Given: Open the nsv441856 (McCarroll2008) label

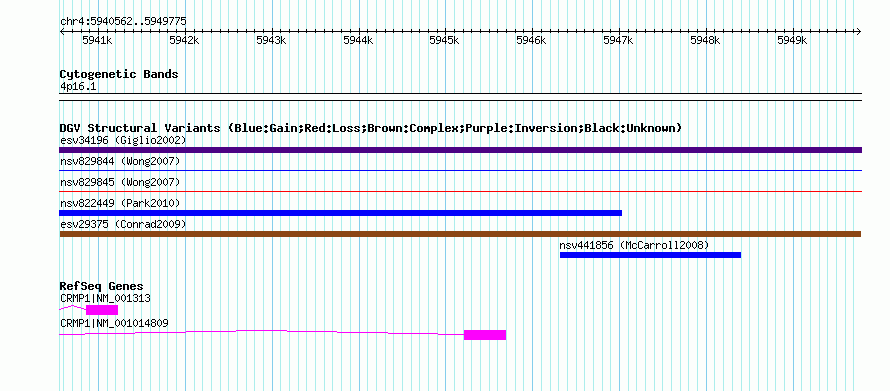Looking at the screenshot, I should 635,246.
